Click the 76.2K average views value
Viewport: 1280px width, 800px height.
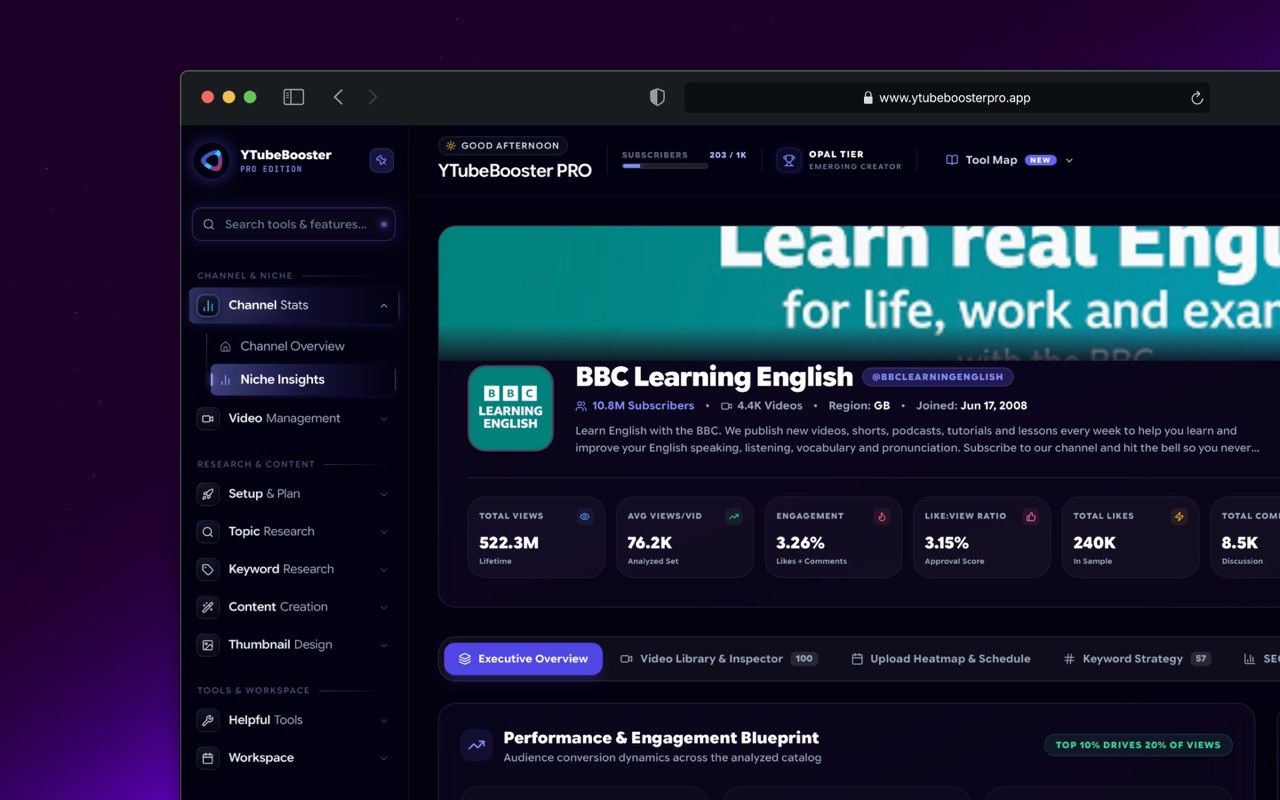650,543
